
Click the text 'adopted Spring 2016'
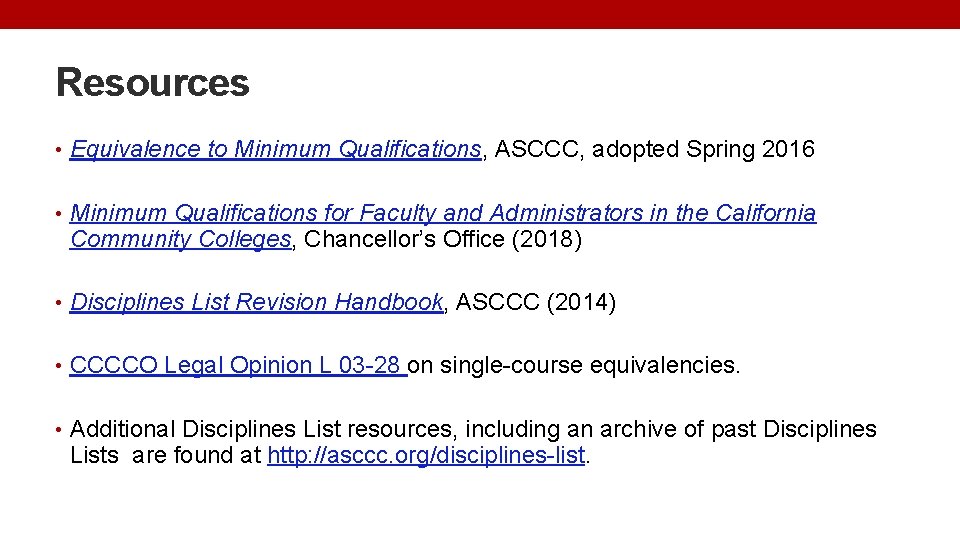point(706,150)
